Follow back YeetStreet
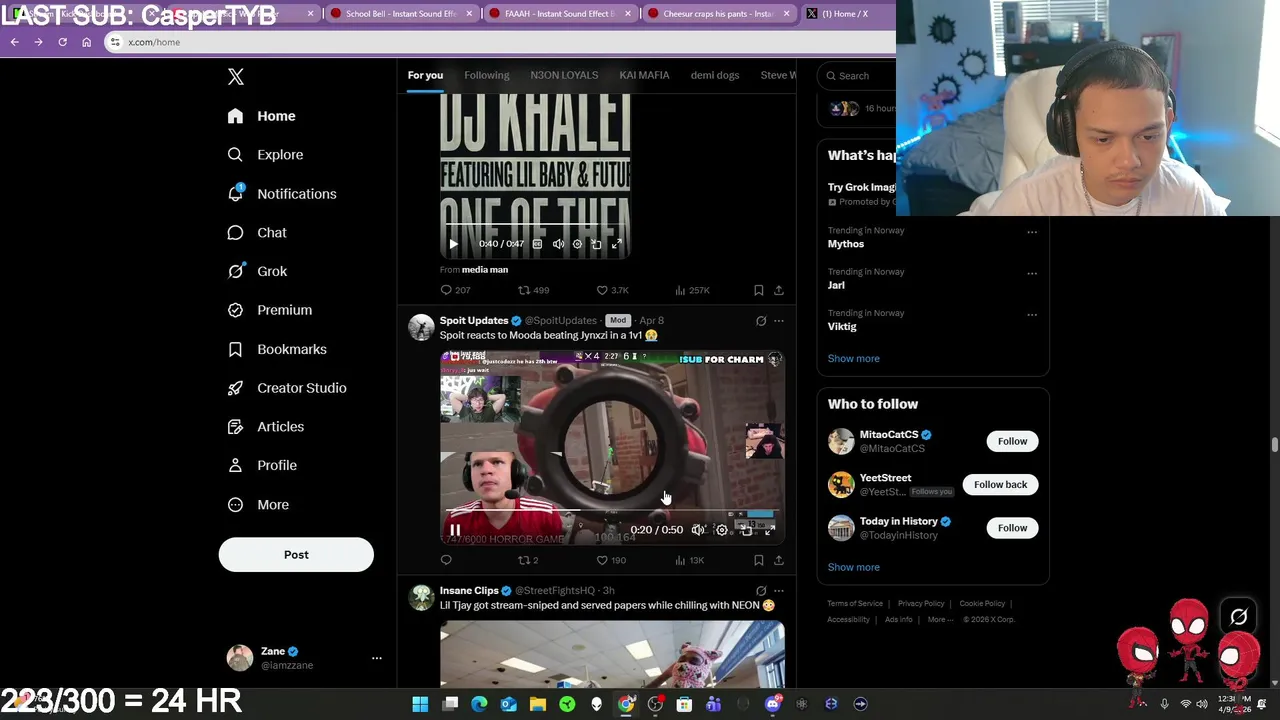Viewport: 1280px width, 720px height. tap(1000, 485)
